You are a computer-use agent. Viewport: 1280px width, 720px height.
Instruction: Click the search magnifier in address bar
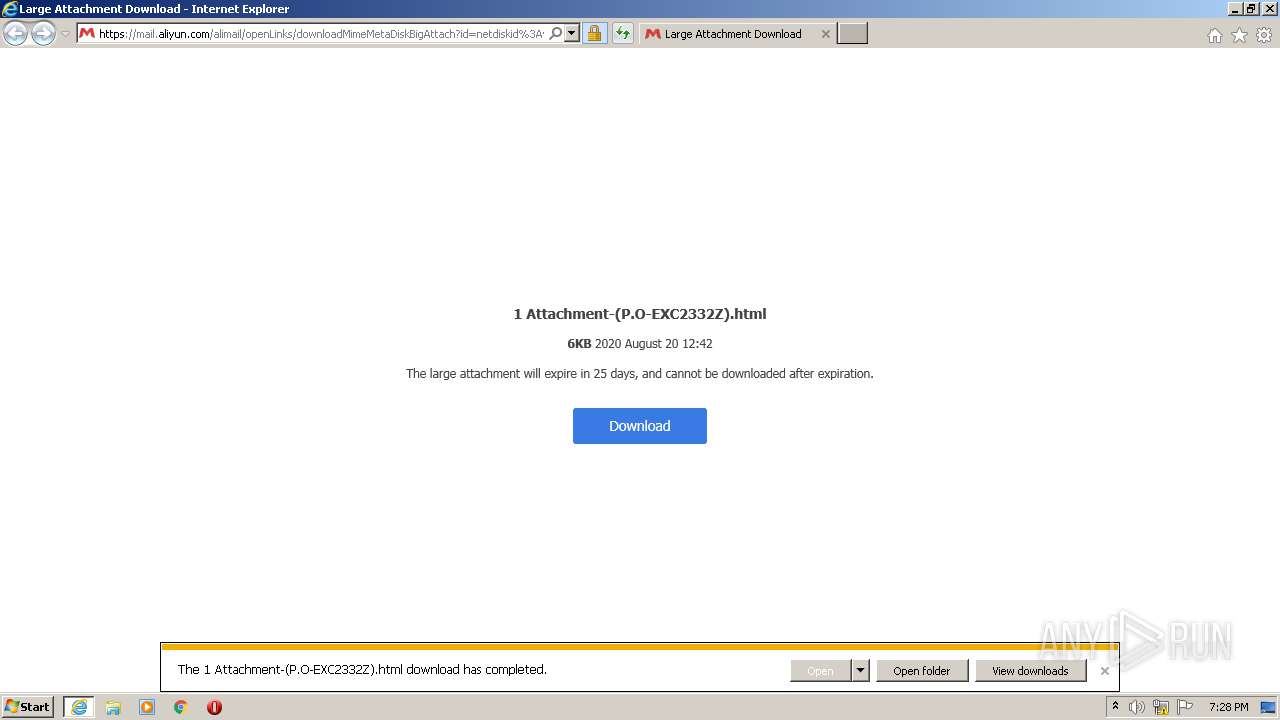[x=556, y=34]
